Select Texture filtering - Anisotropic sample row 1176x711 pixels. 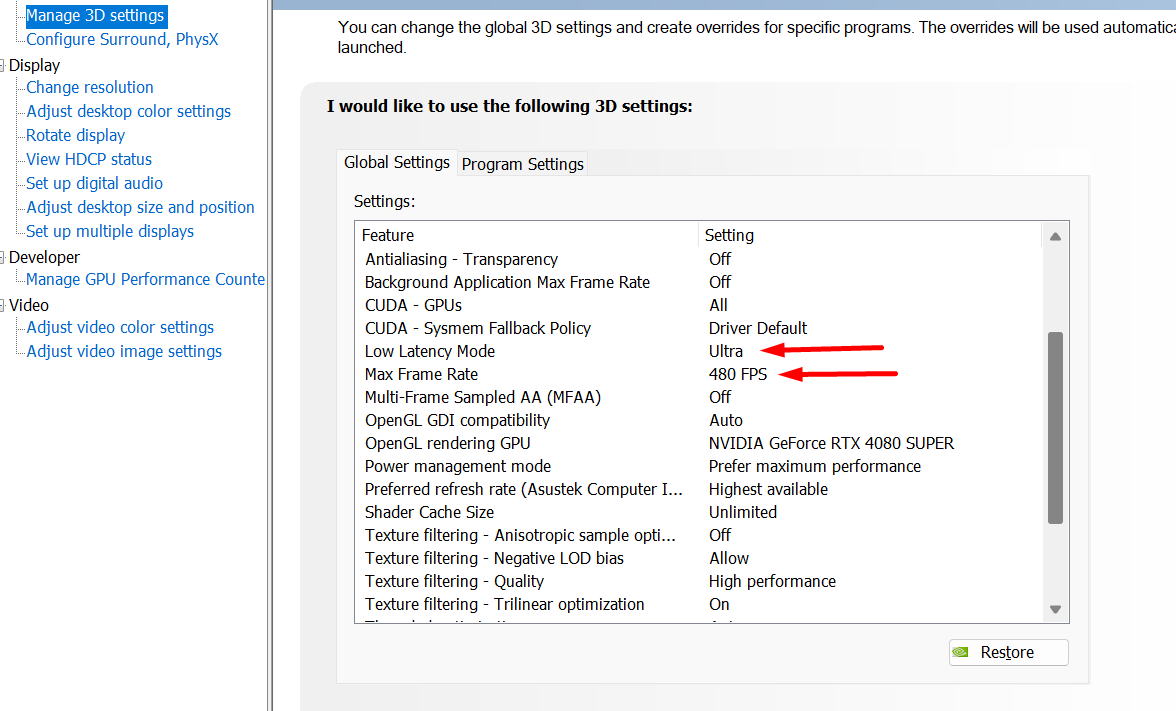698,536
